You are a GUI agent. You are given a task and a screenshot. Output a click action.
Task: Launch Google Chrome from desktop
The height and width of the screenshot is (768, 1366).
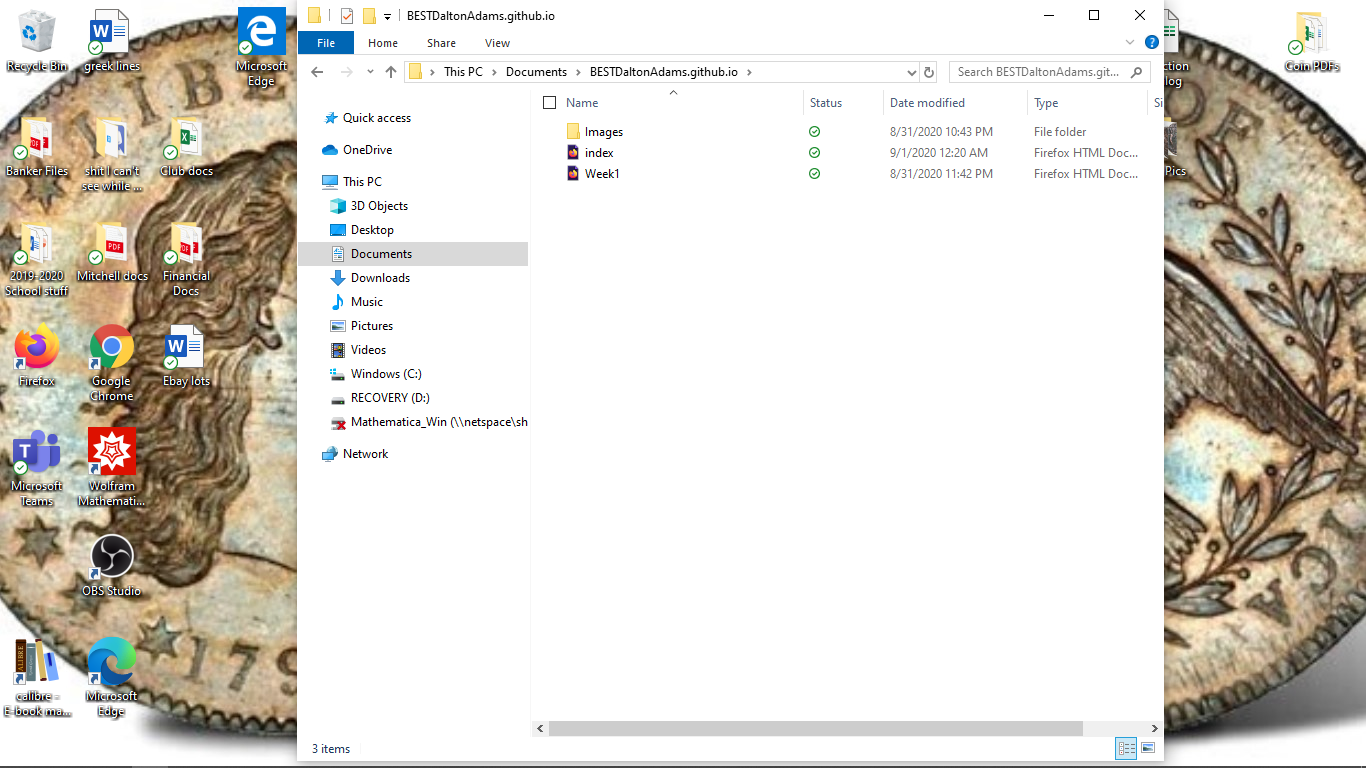(112, 363)
